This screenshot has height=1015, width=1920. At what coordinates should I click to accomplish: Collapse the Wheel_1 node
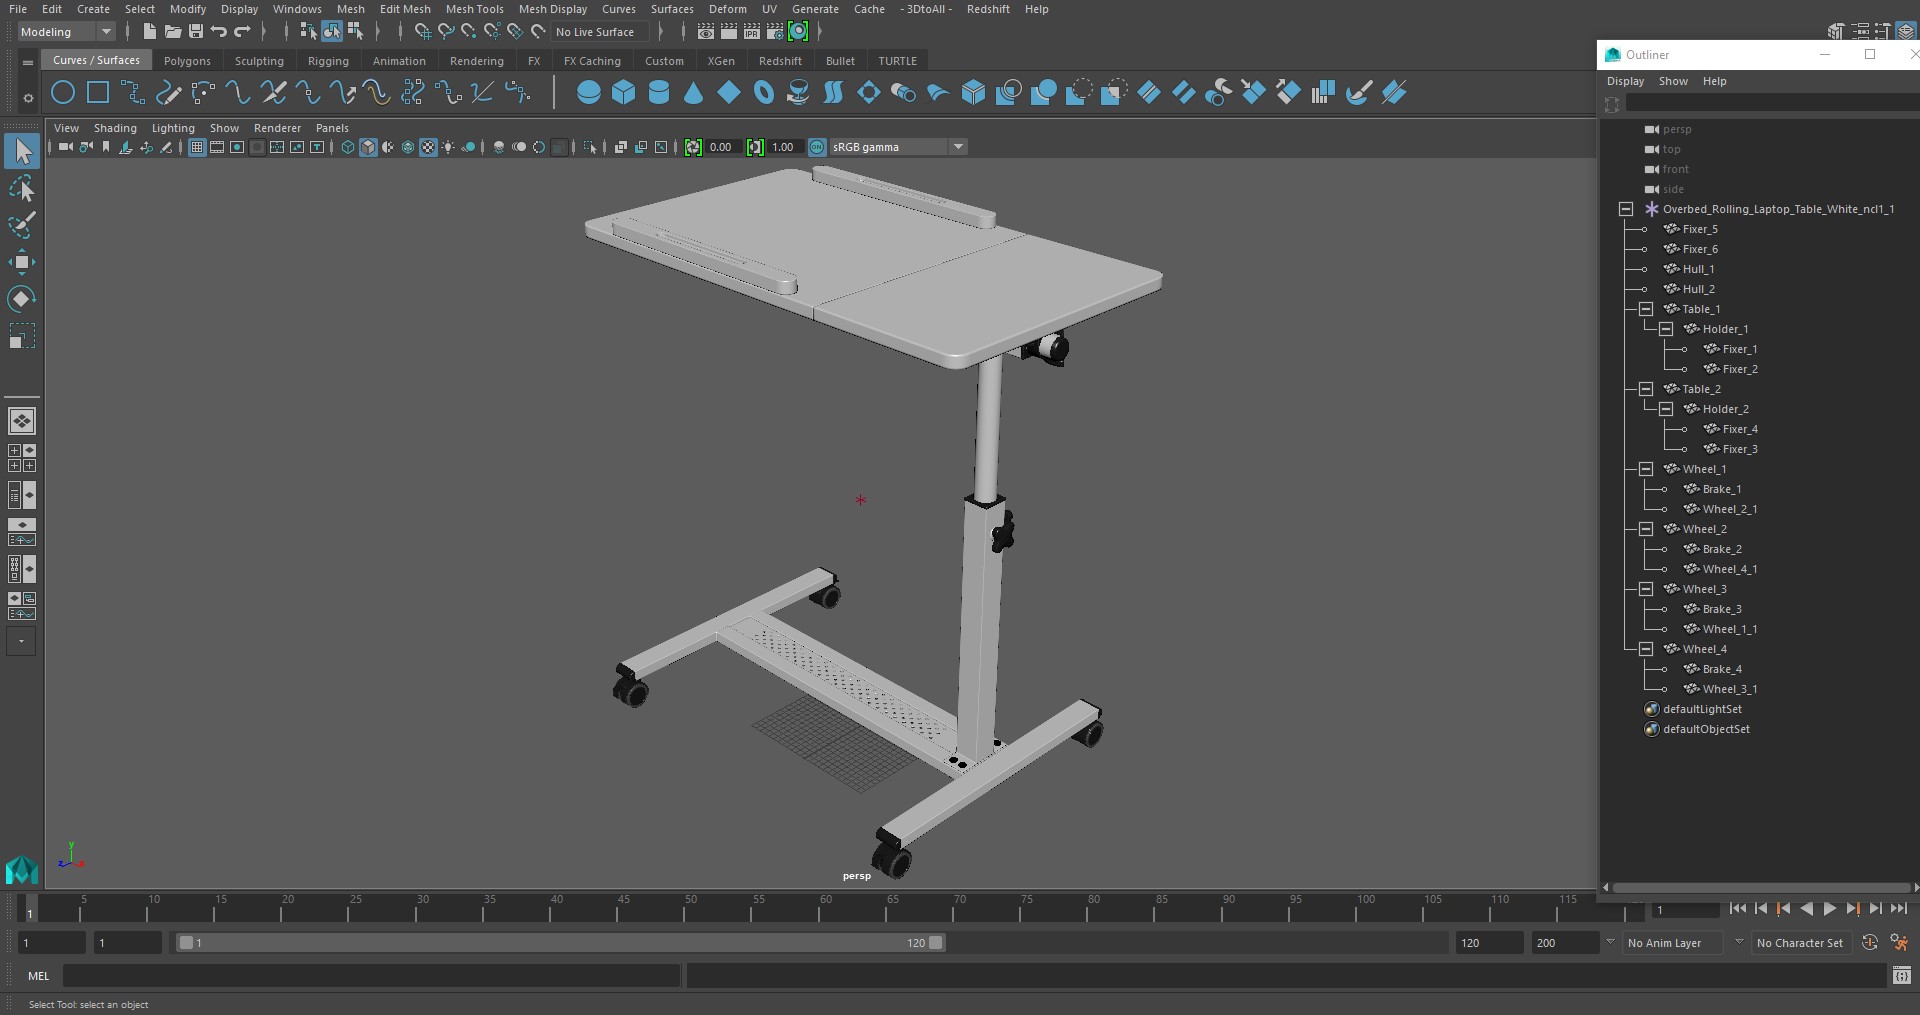tap(1646, 469)
